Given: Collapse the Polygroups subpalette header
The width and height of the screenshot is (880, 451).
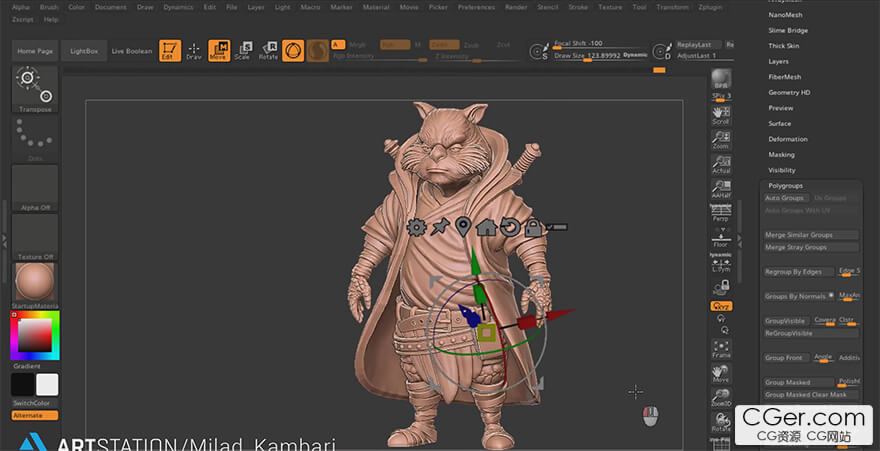Looking at the screenshot, I should 785,186.
